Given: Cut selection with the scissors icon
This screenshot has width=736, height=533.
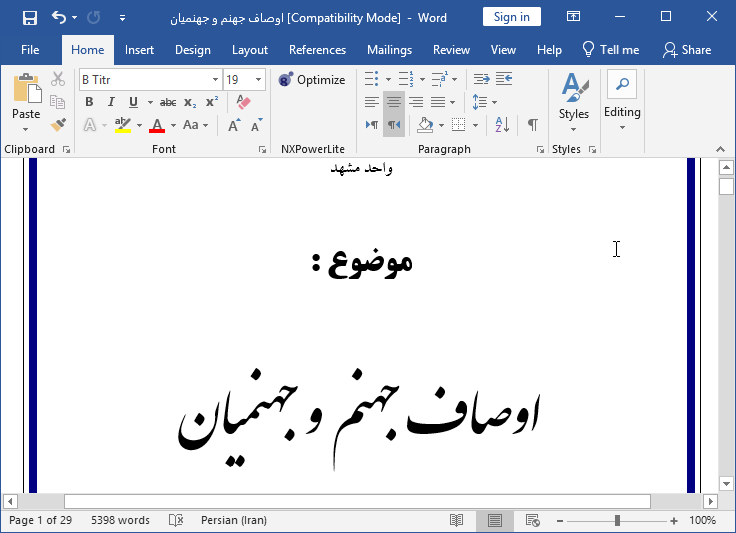Looking at the screenshot, I should (58, 79).
